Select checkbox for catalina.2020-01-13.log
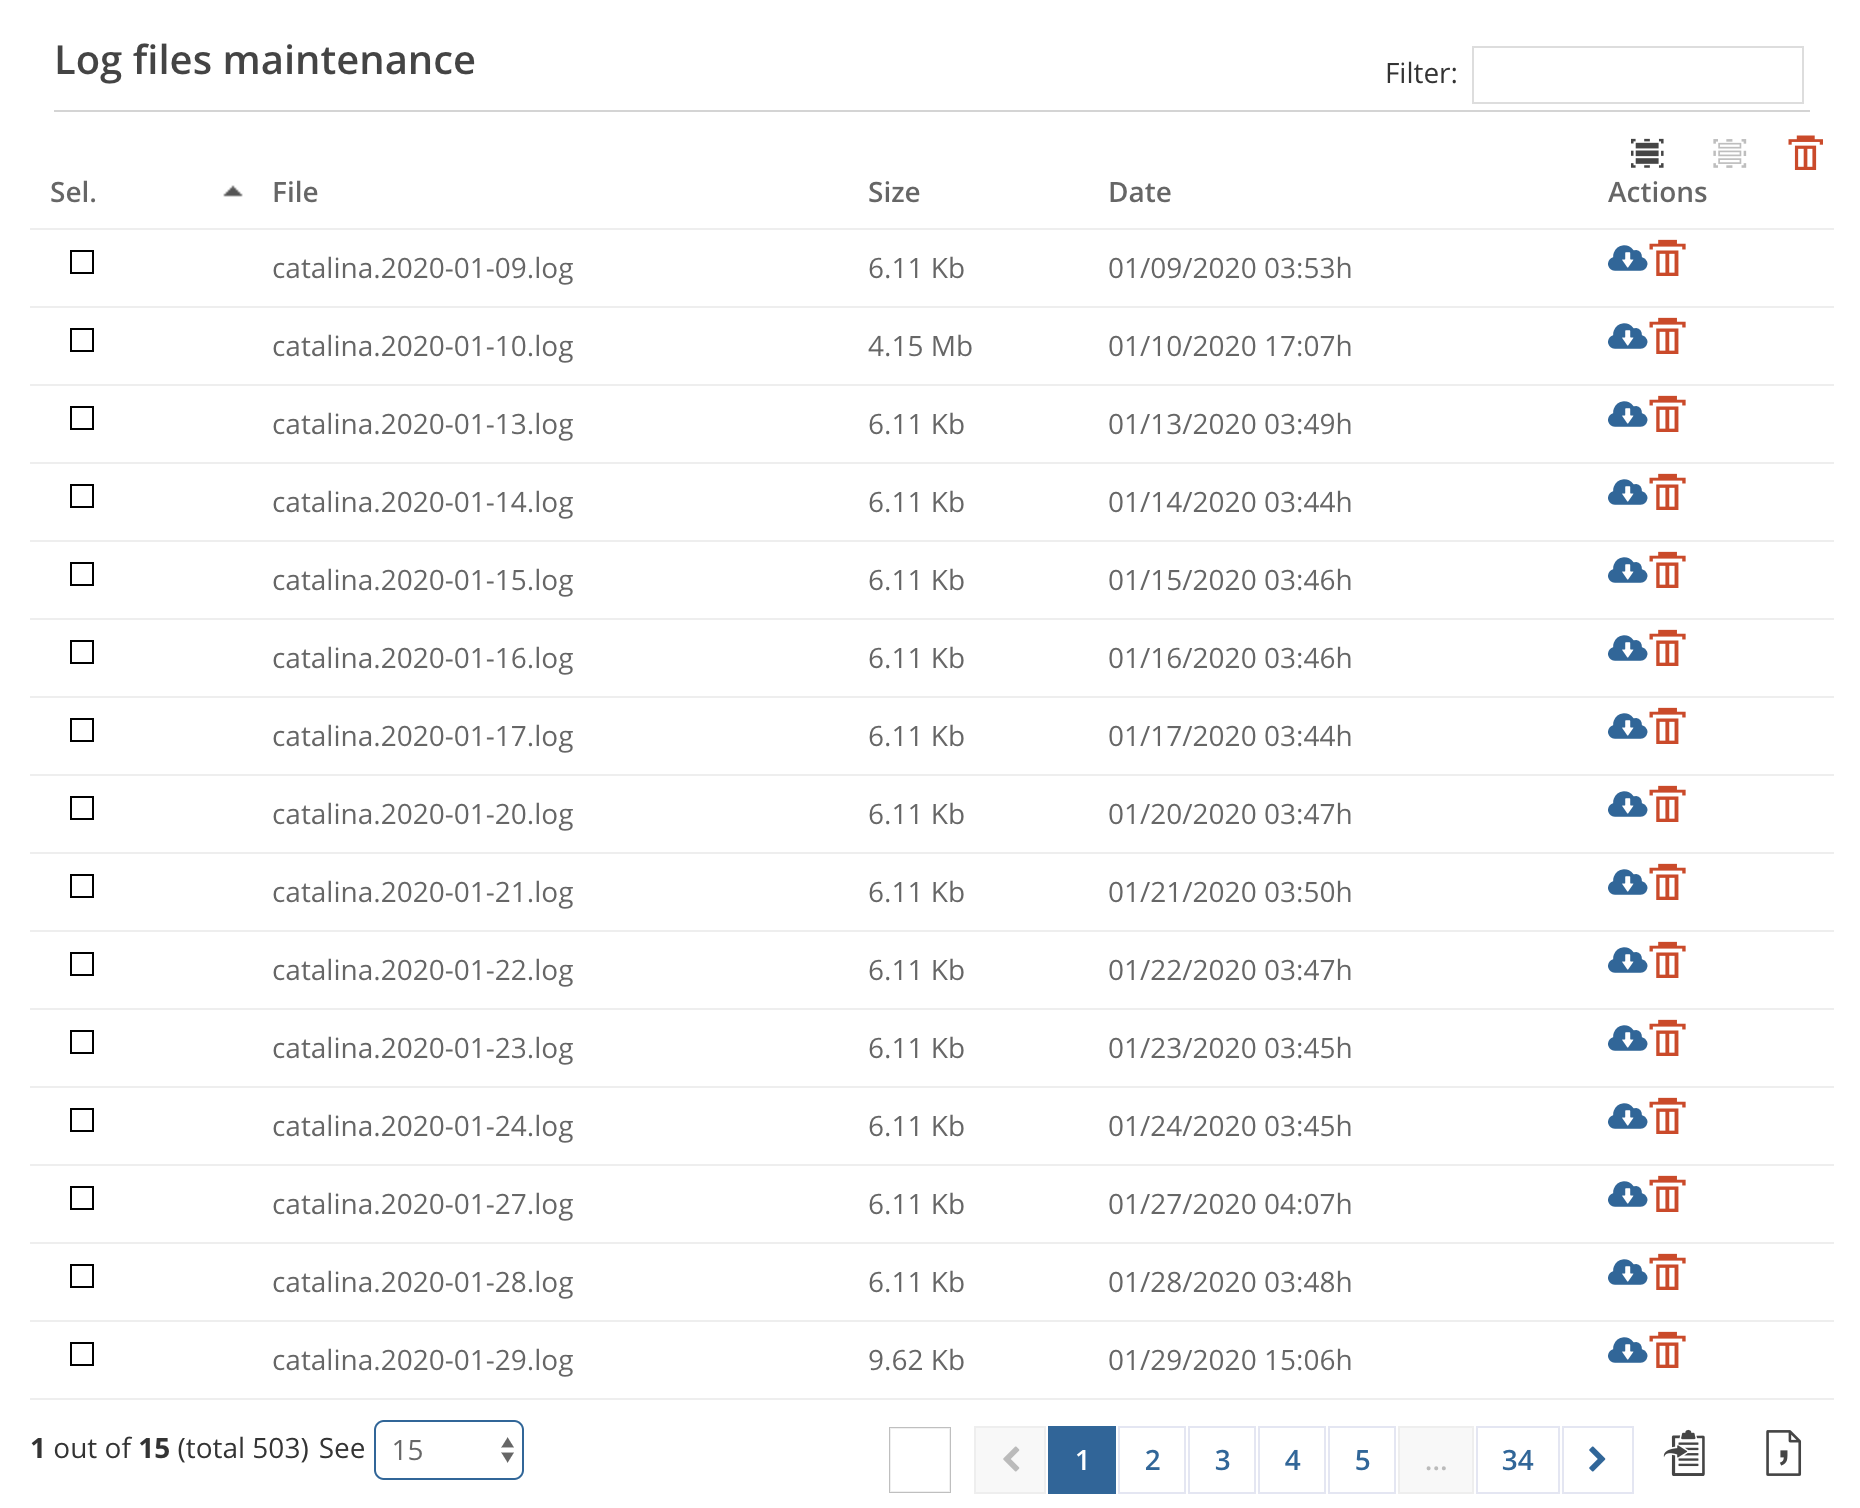The width and height of the screenshot is (1860, 1508). pyautogui.click(x=82, y=418)
